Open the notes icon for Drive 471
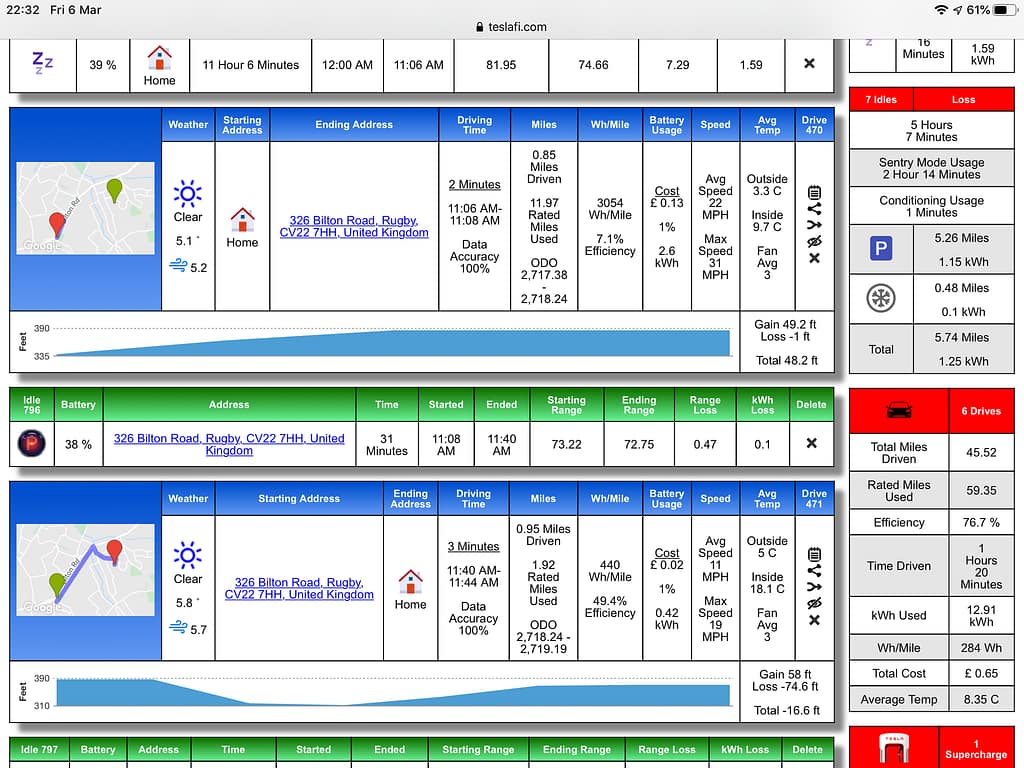Screen dimensions: 1024x768 (x=814, y=555)
